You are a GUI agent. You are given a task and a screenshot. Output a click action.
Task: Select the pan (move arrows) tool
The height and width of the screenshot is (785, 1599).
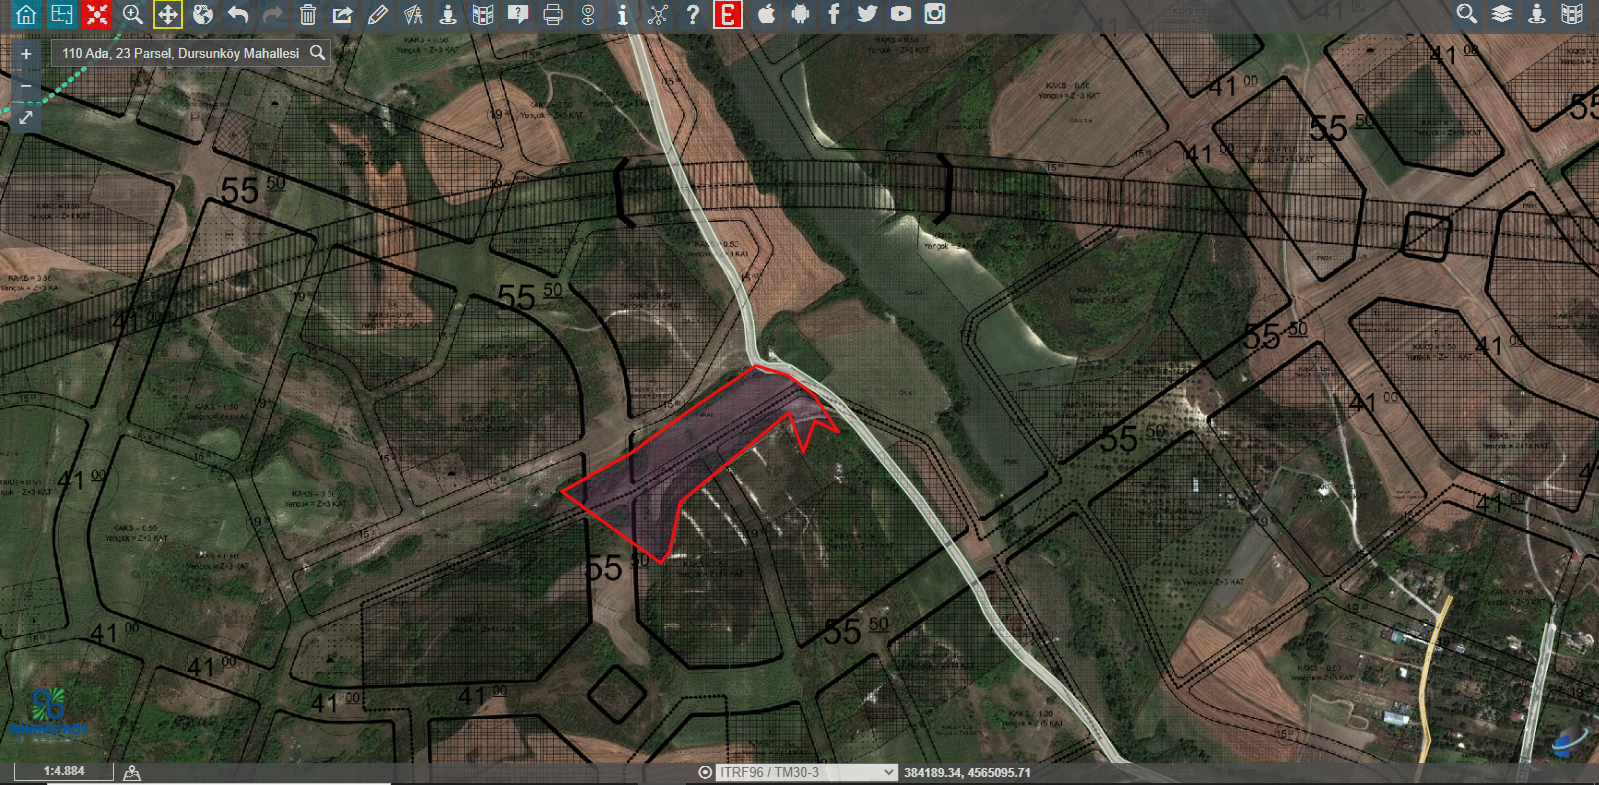click(x=167, y=14)
